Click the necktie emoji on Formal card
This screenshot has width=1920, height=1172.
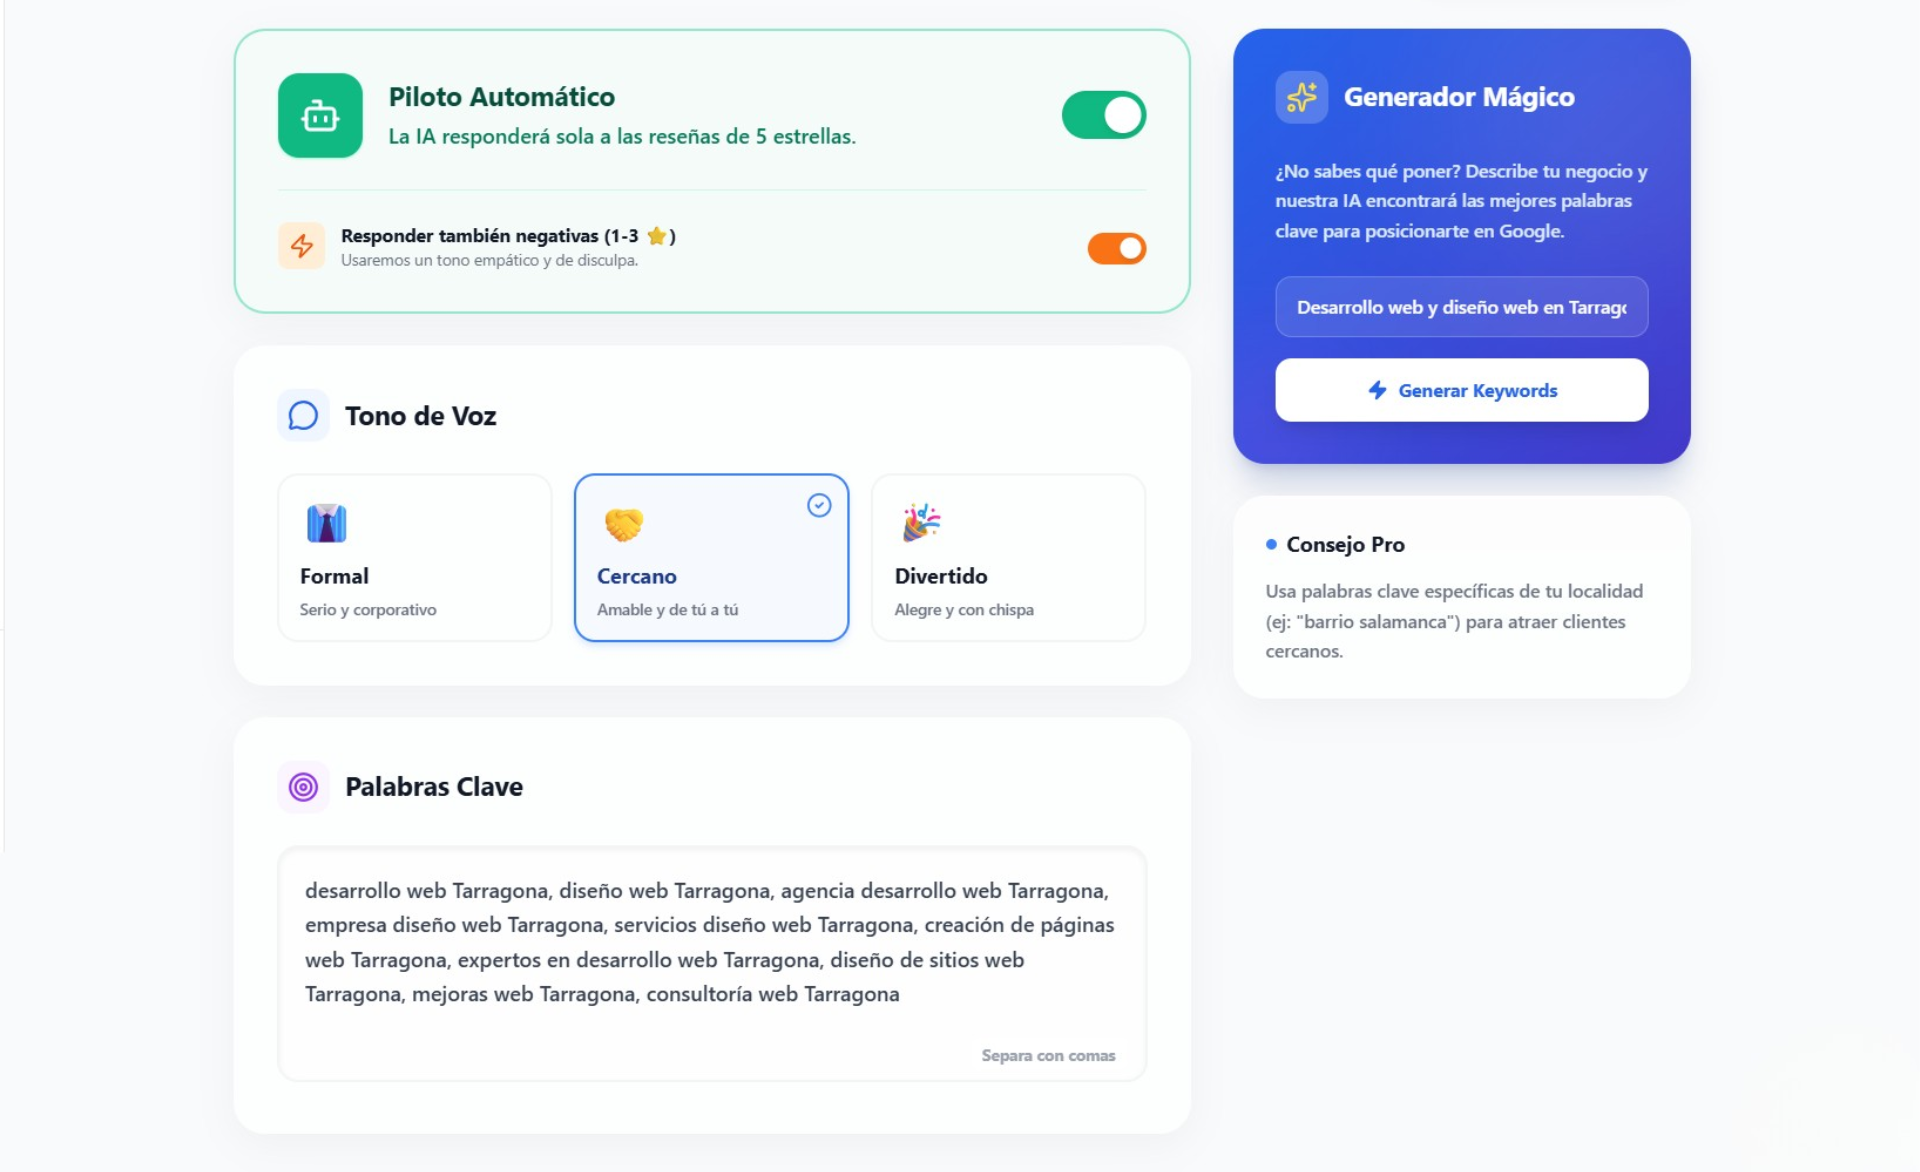click(326, 523)
